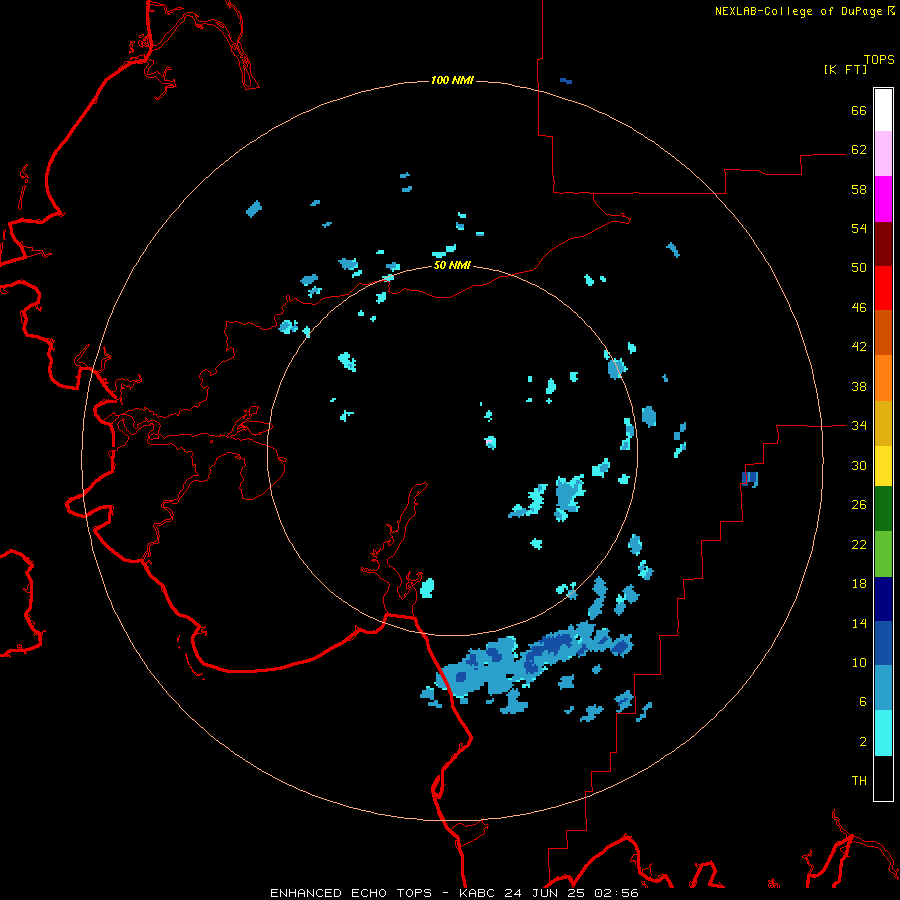The image size is (900, 900).
Task: Select the light blue swatch beside 6
Action: (x=883, y=688)
